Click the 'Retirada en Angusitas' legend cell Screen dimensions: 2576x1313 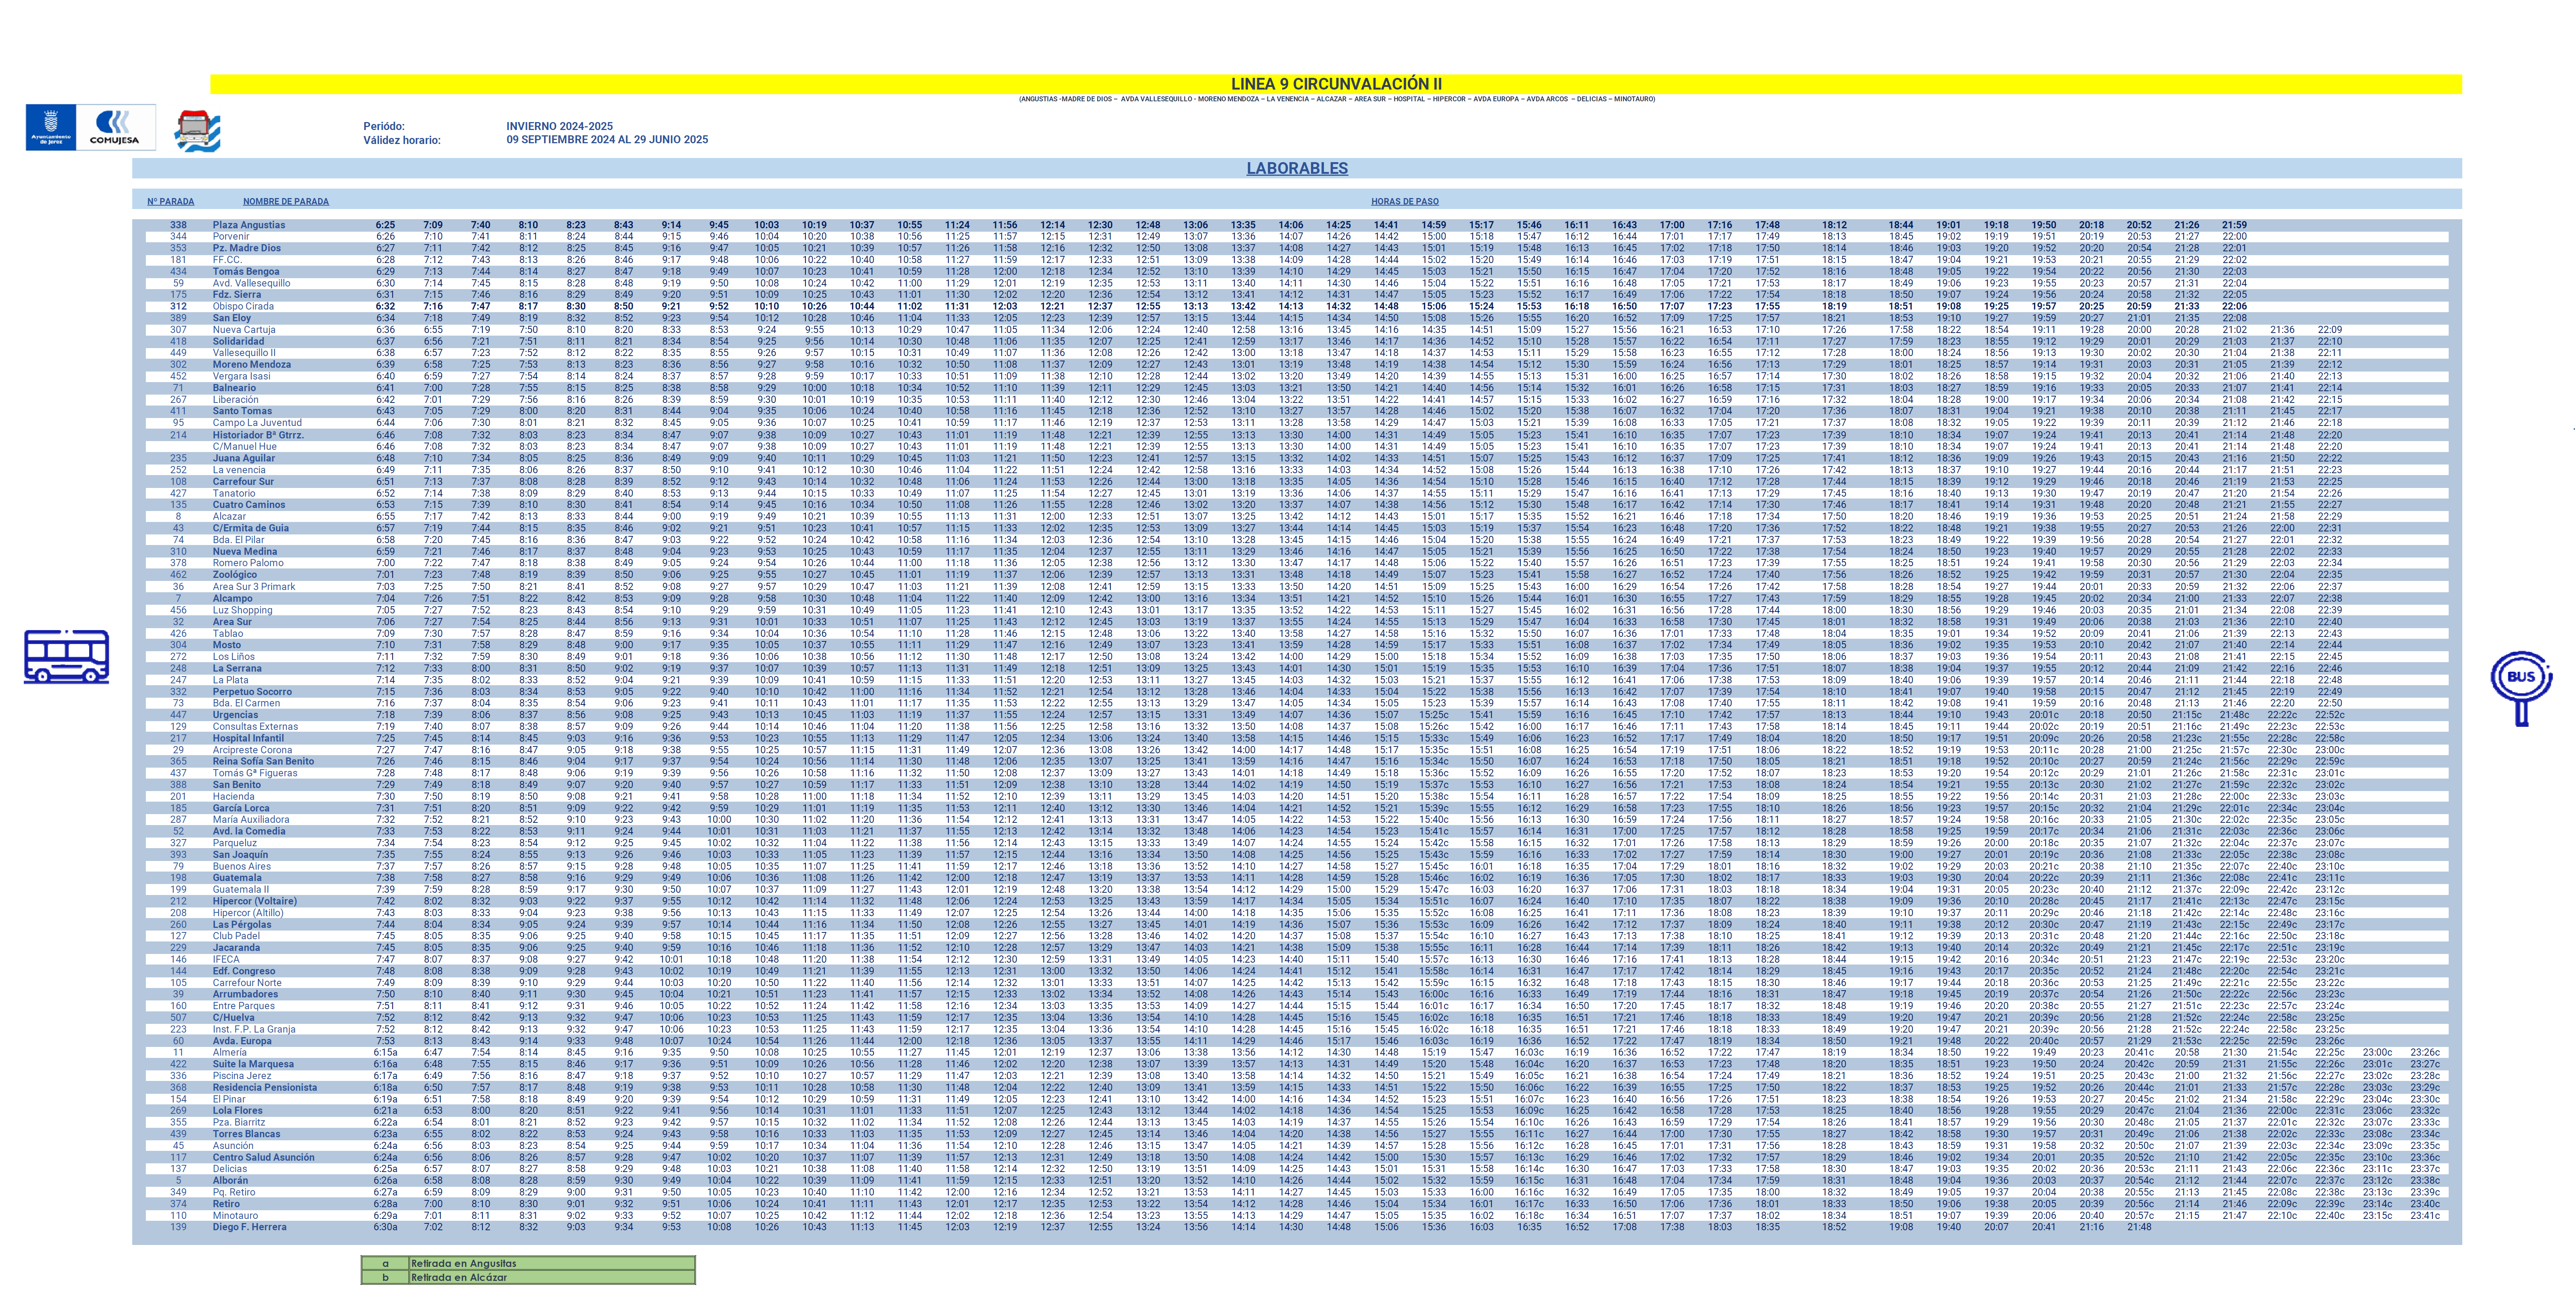pos(552,1264)
